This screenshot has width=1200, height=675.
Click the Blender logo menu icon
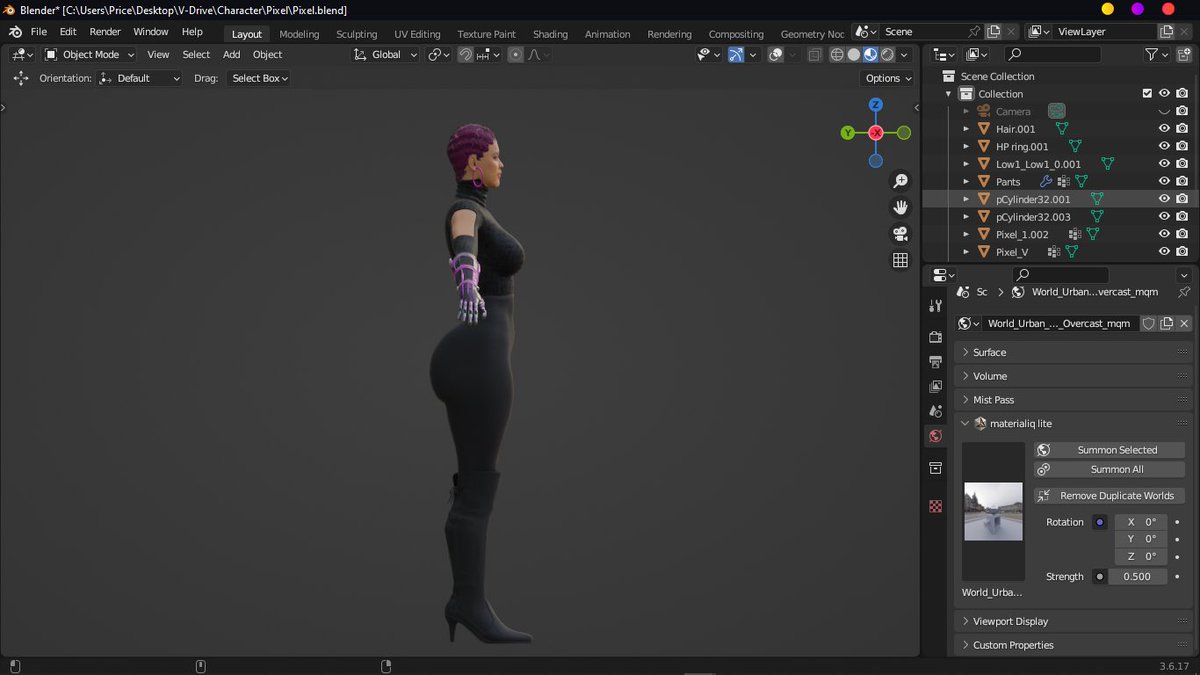[16, 32]
